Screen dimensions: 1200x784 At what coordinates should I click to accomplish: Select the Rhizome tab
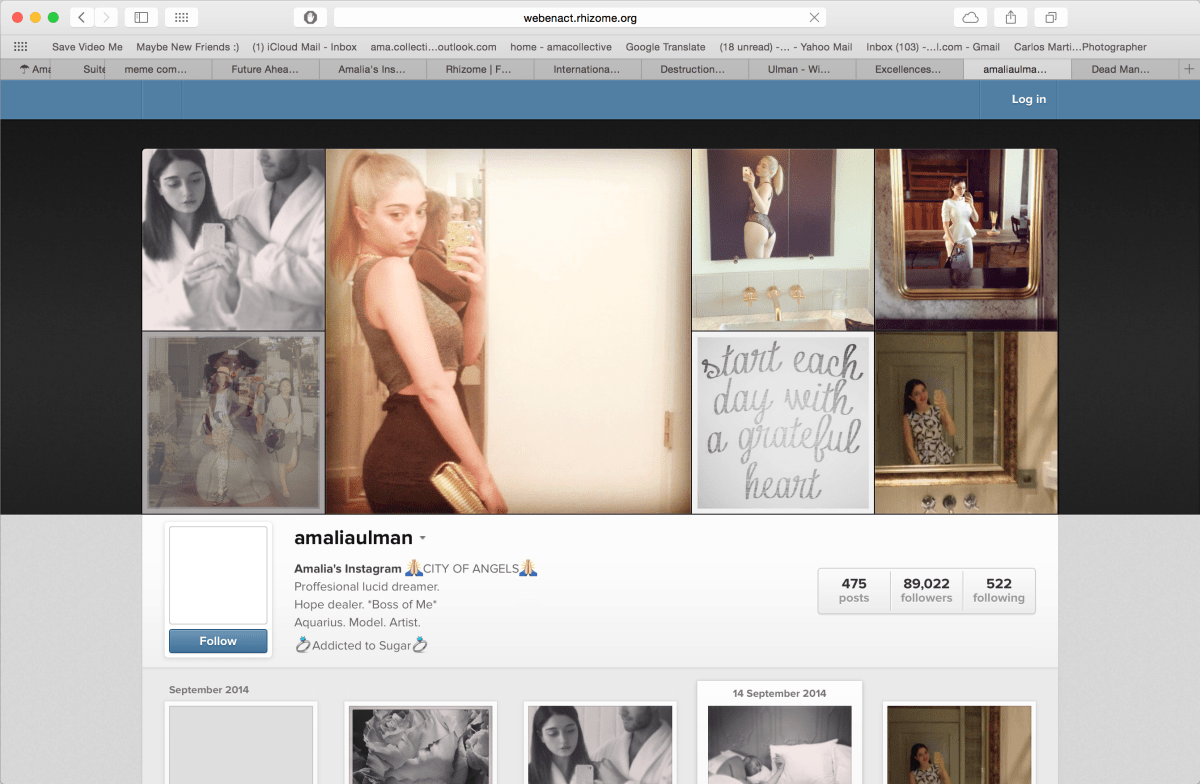pos(480,69)
